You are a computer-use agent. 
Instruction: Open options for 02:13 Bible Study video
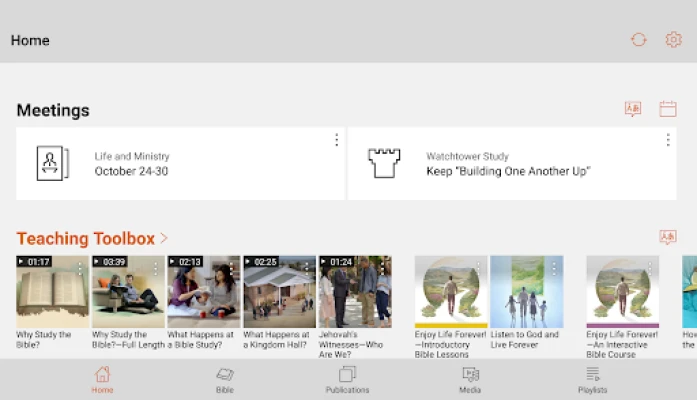tap(231, 268)
